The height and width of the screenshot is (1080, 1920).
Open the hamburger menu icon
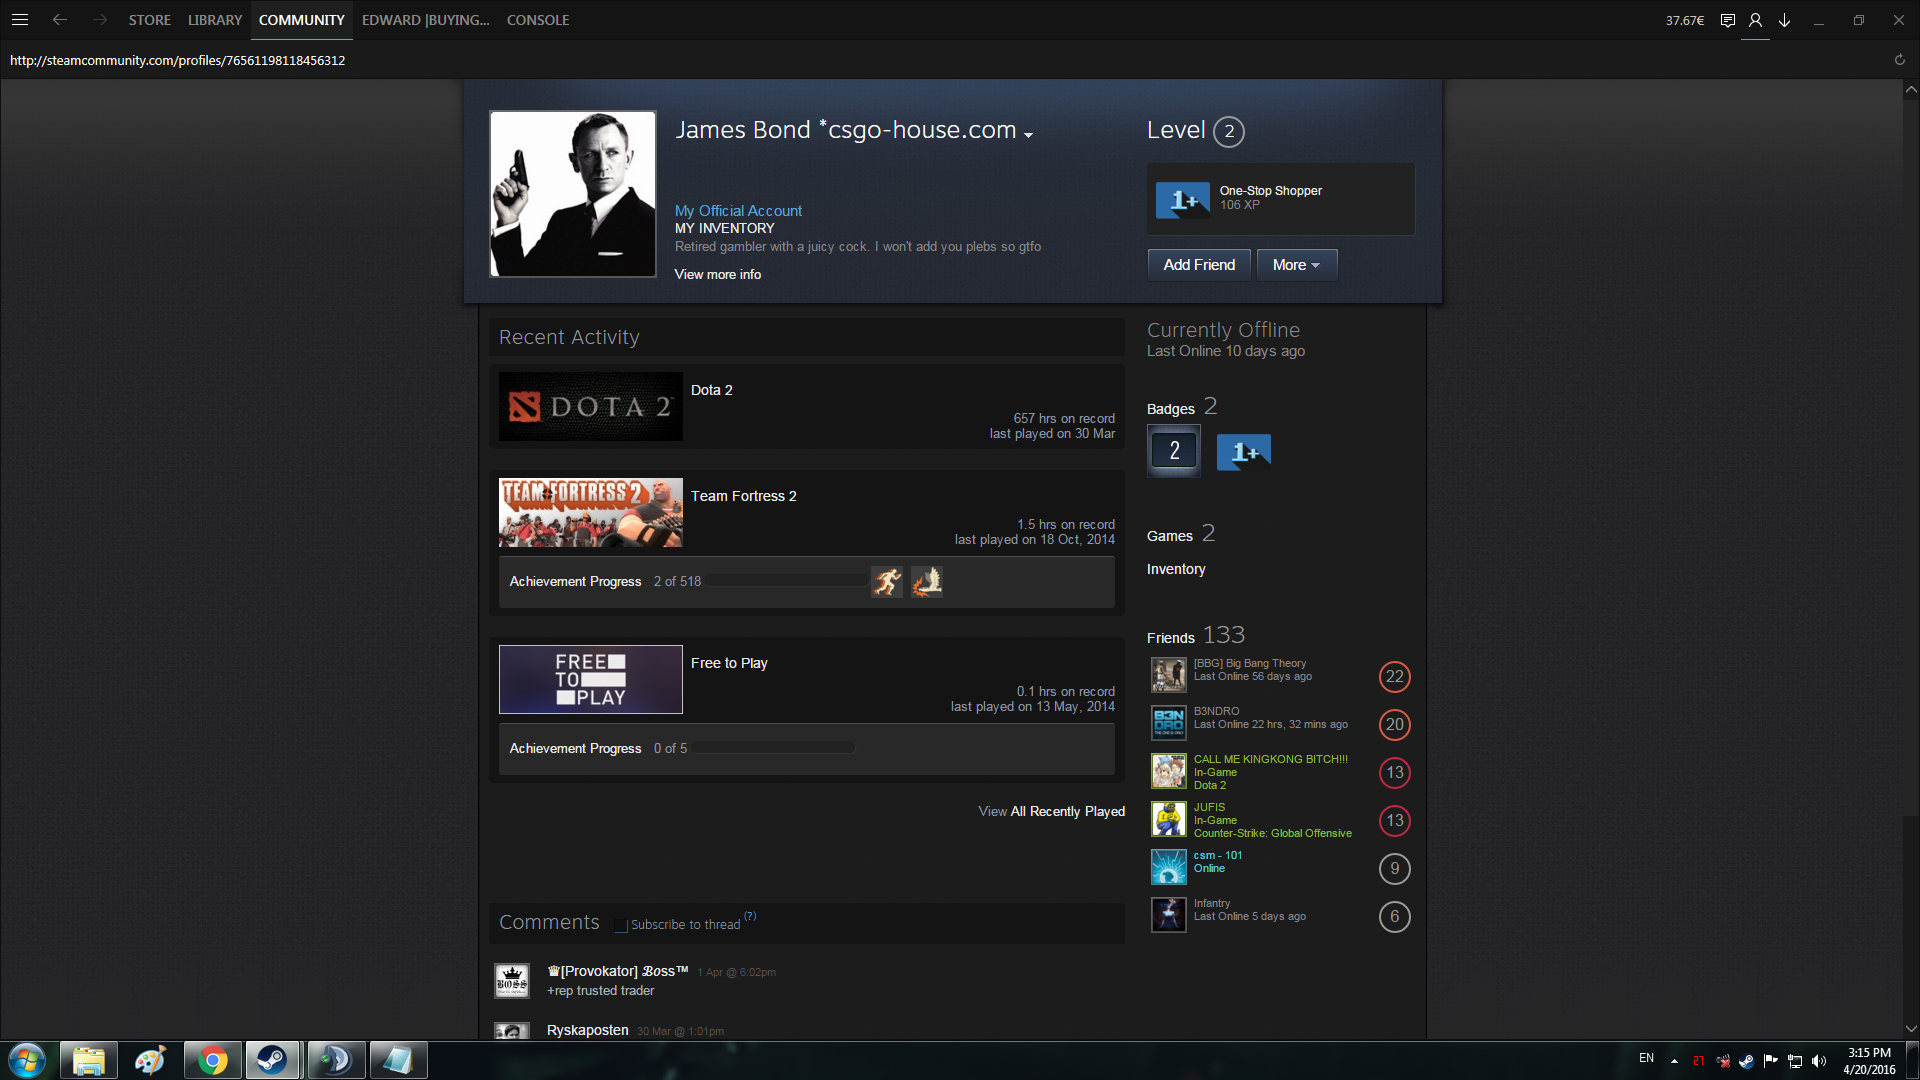pos(19,19)
